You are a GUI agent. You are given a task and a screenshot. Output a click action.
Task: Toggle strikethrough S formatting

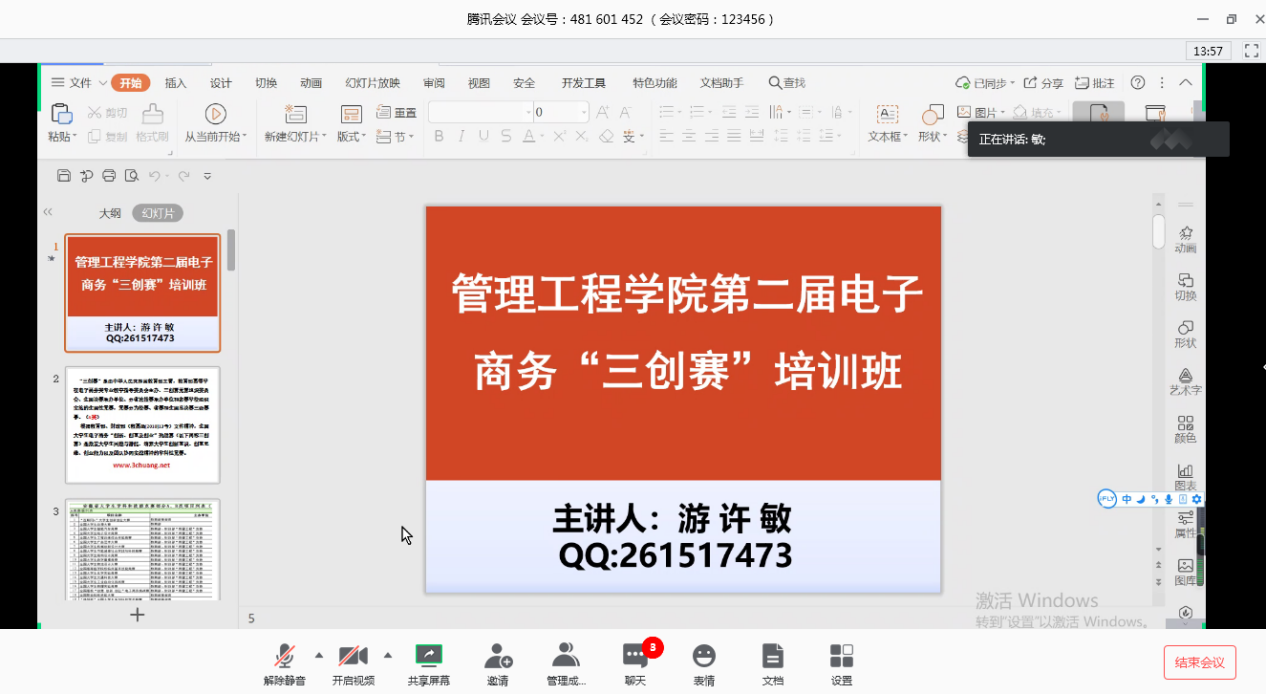coord(508,137)
